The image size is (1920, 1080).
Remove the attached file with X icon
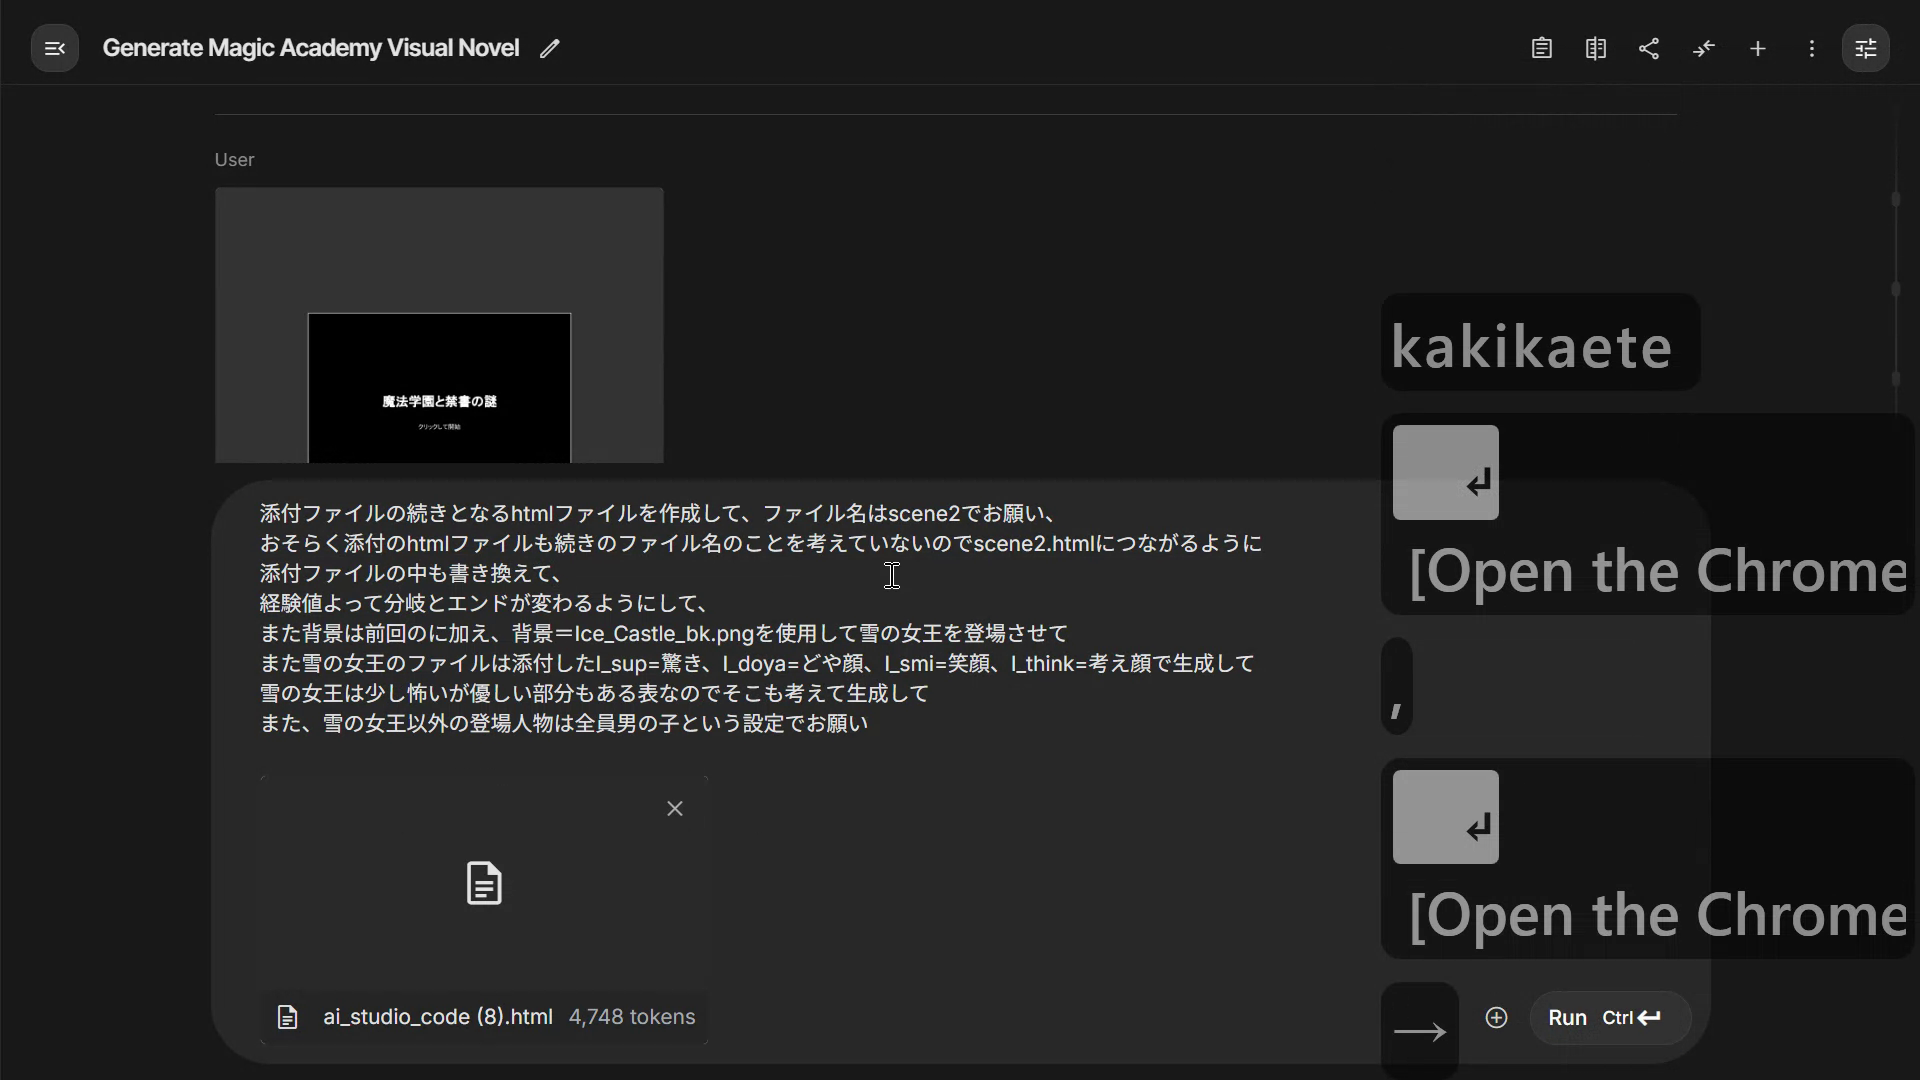675,808
